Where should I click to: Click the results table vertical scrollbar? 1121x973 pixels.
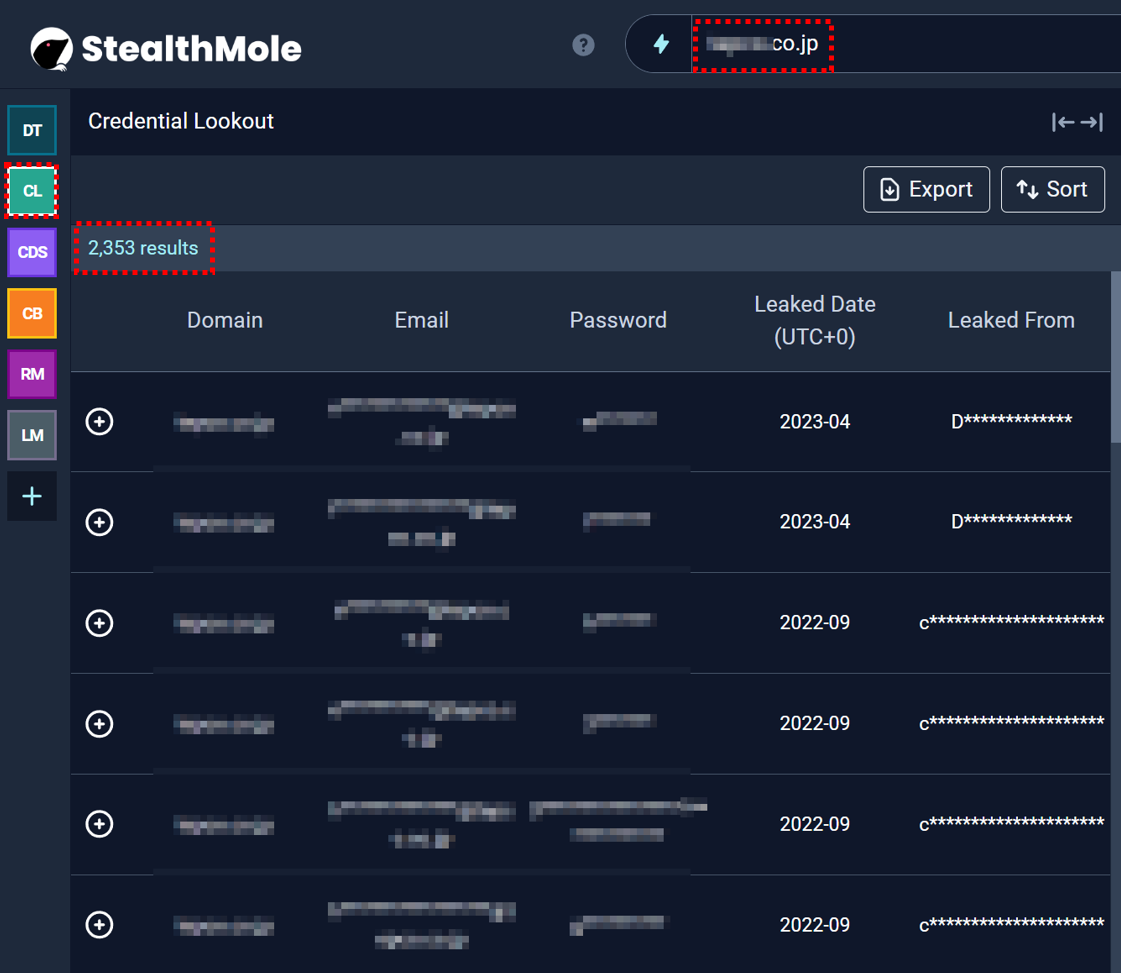pos(1115,360)
